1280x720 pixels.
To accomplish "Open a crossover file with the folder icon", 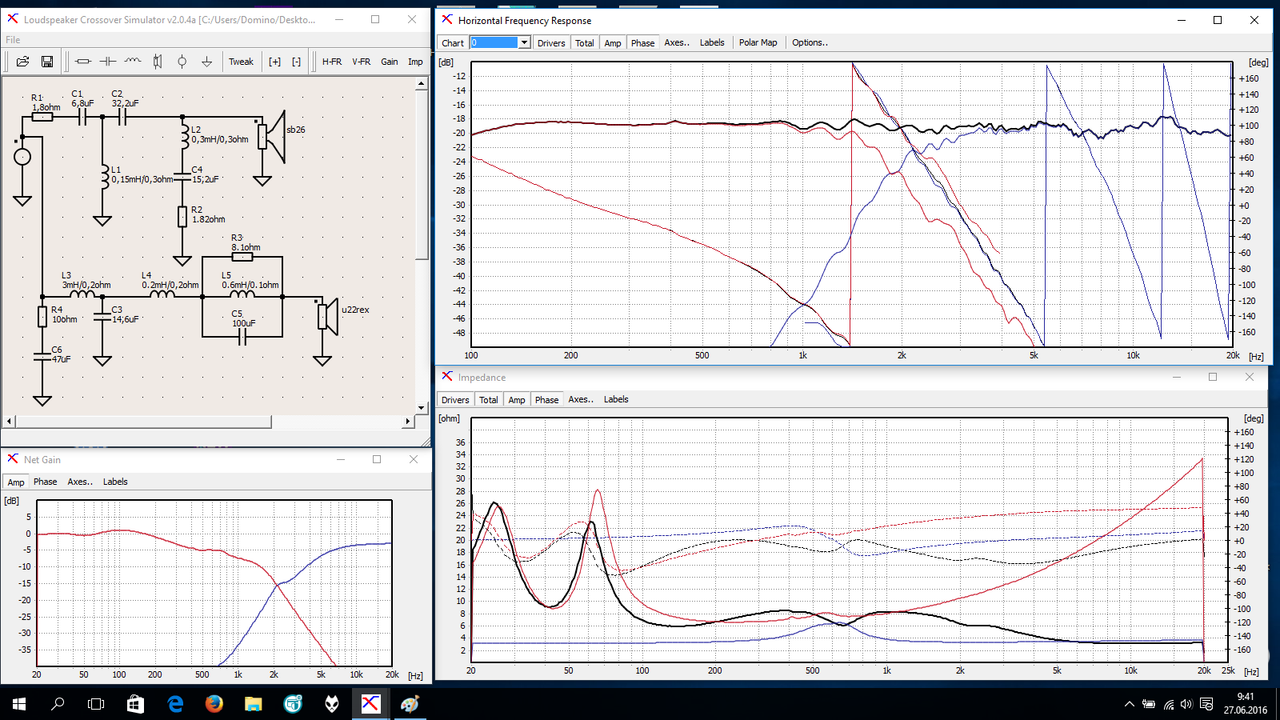I will (22, 61).
